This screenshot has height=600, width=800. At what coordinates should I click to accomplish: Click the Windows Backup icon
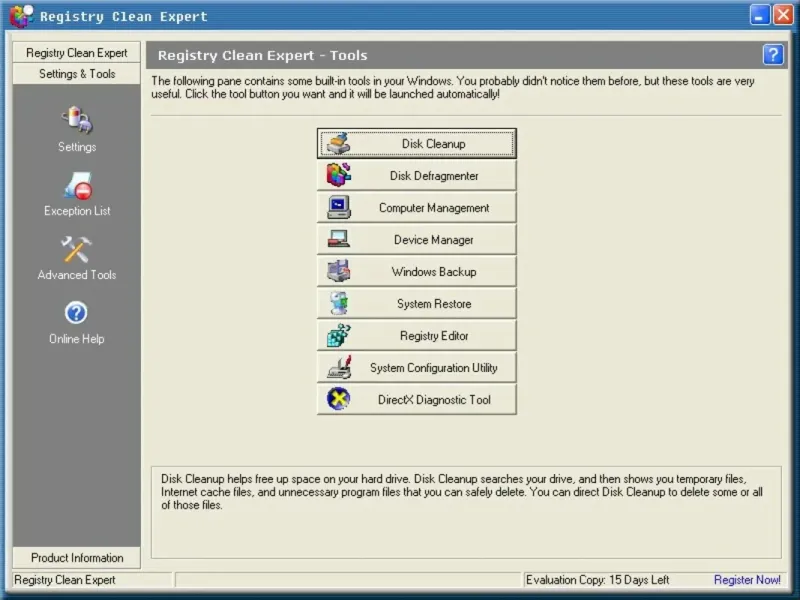coord(339,271)
